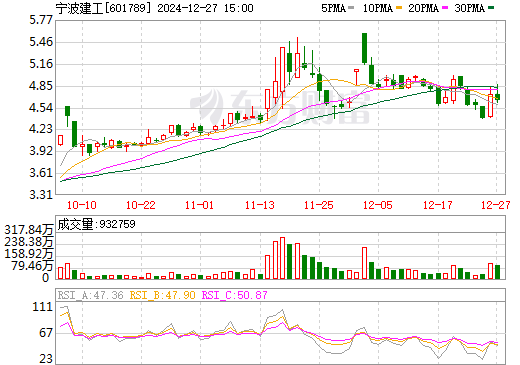
Task: Click date axis label 12-05
Action: [x=378, y=205]
